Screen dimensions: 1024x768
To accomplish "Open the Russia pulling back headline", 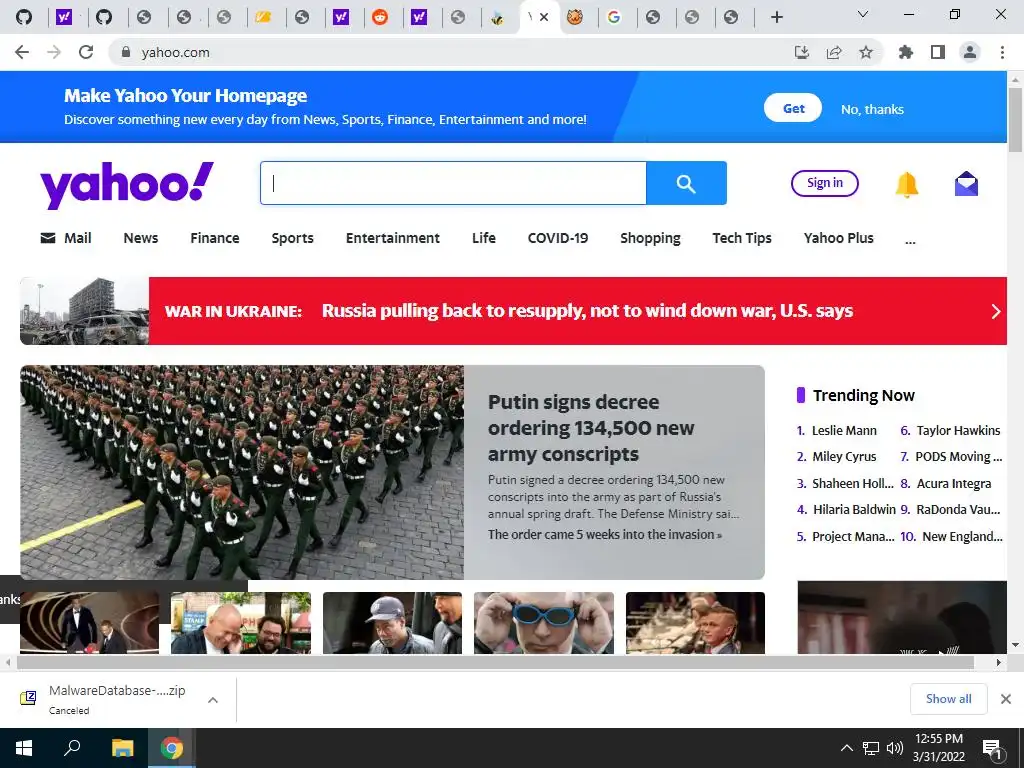I will tap(587, 311).
